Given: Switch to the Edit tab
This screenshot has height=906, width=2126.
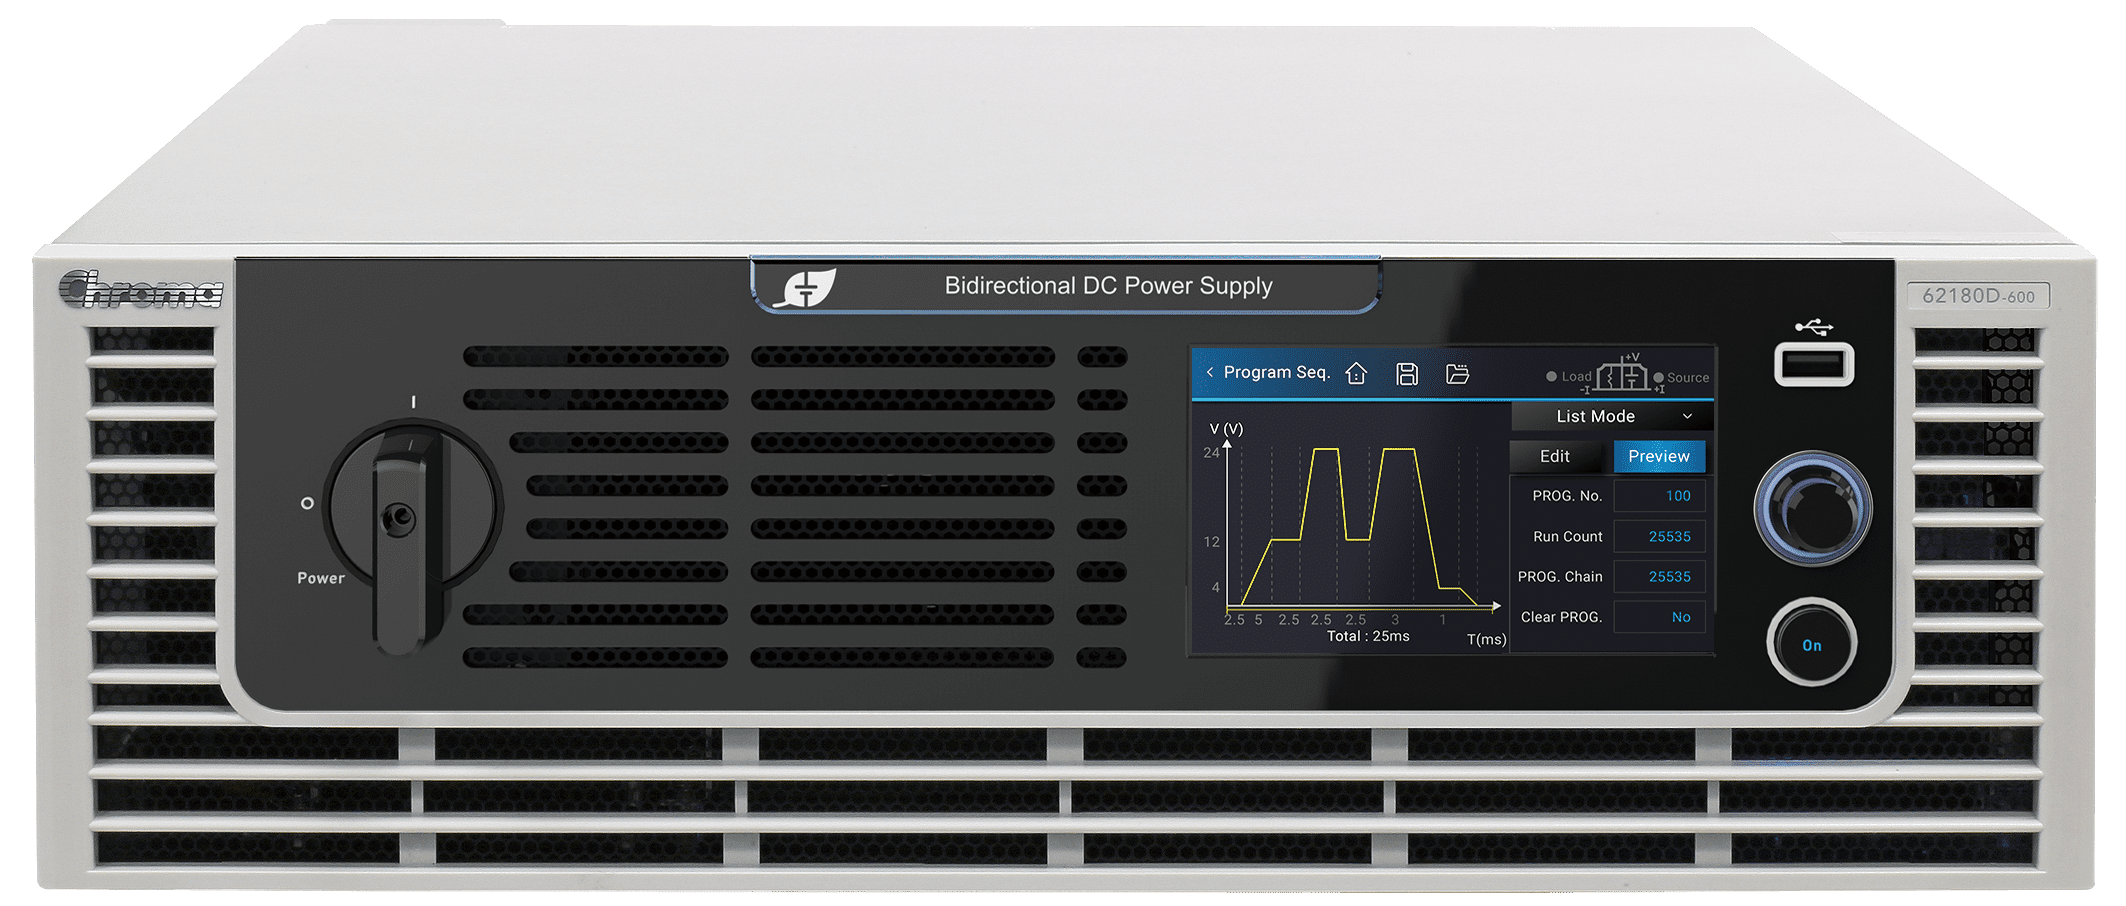Looking at the screenshot, I should [x=1555, y=456].
